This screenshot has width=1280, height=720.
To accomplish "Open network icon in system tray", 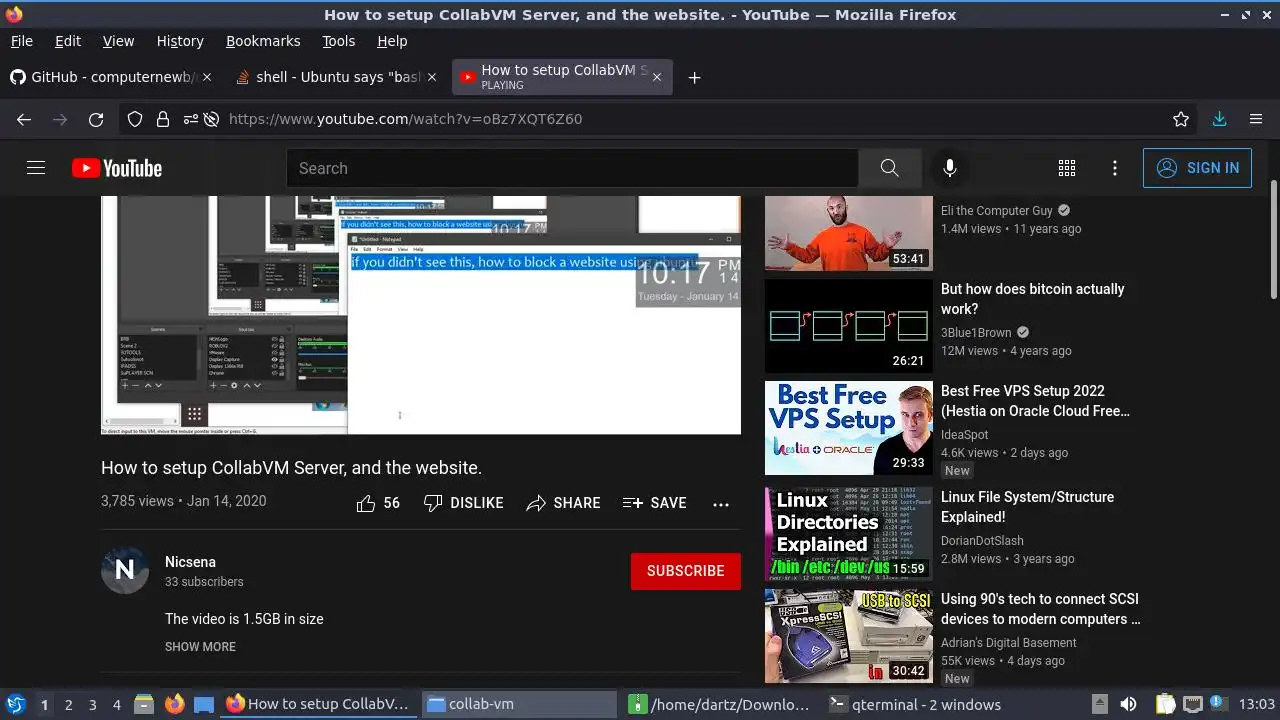I will 1193,704.
